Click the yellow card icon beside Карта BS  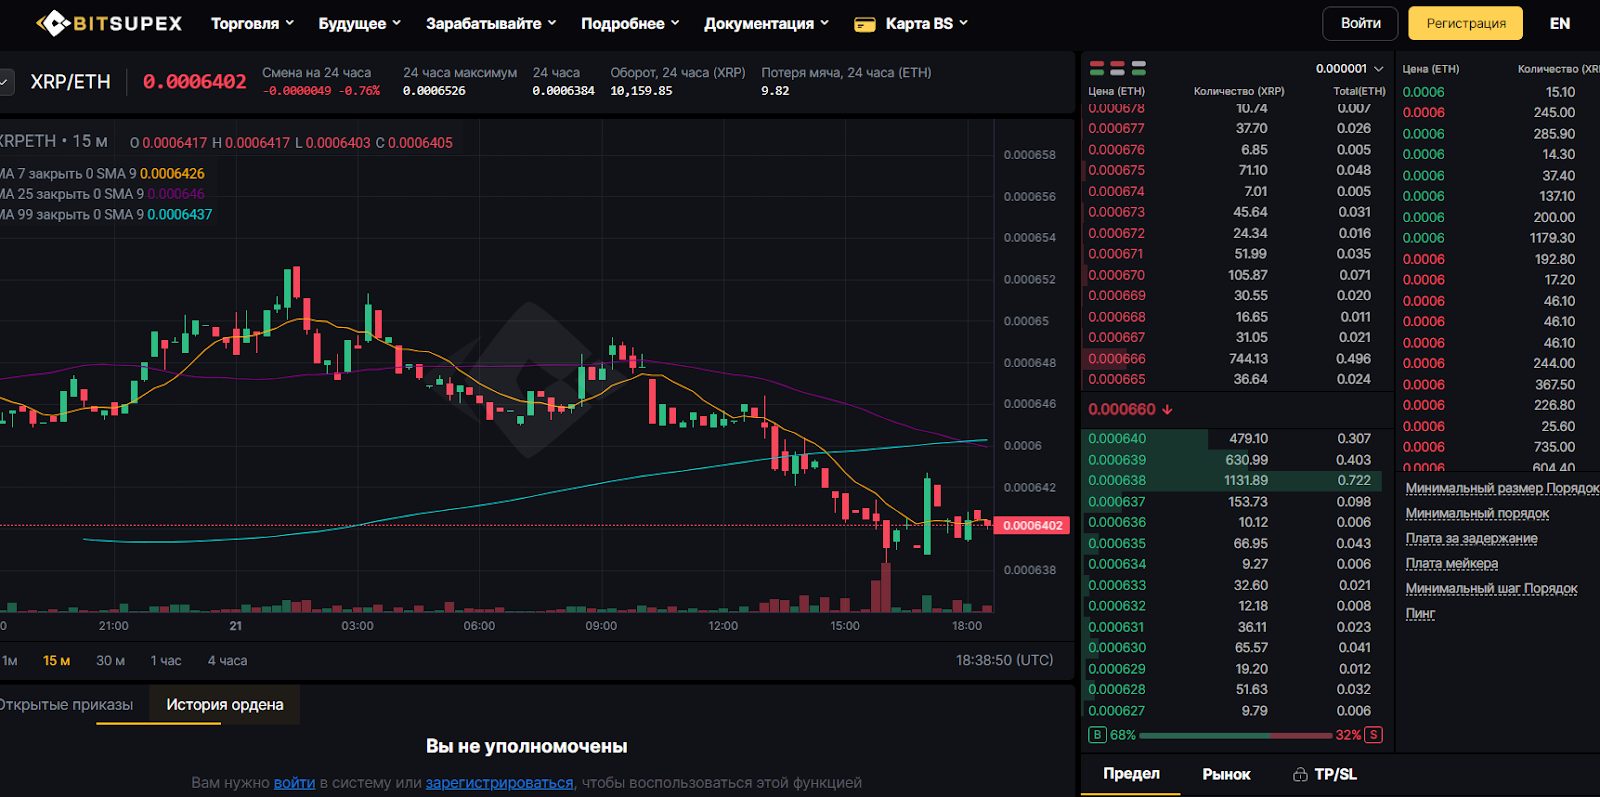(865, 24)
